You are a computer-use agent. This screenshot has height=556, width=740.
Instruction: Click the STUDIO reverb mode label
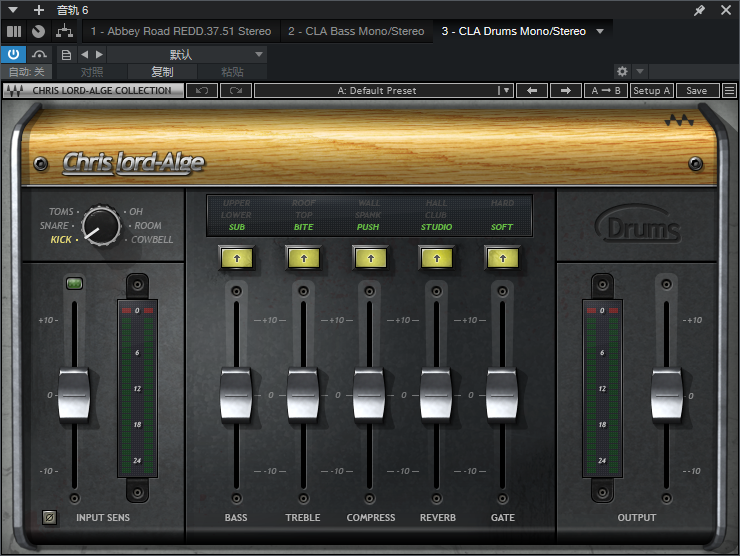point(437,227)
